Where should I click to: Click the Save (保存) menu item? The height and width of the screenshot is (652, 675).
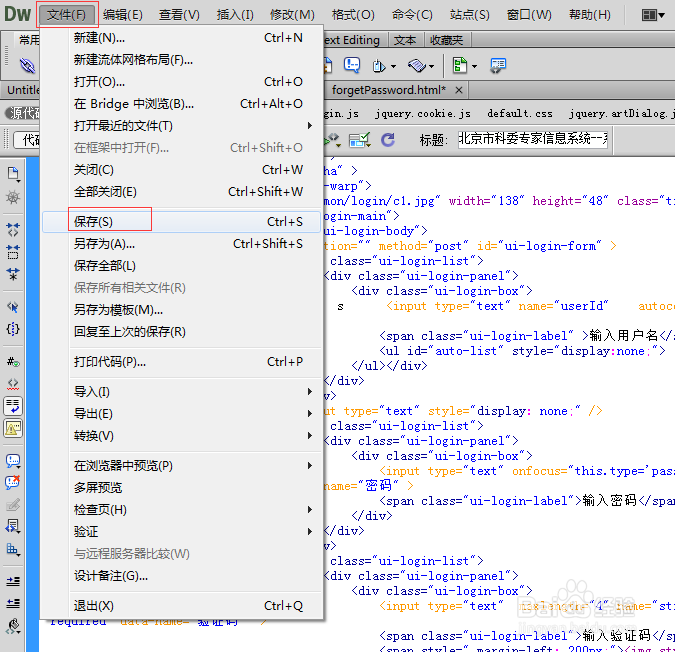click(x=181, y=222)
